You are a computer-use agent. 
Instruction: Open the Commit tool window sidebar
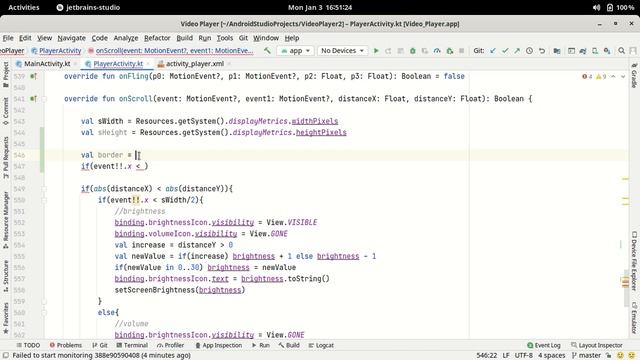tap(6, 110)
